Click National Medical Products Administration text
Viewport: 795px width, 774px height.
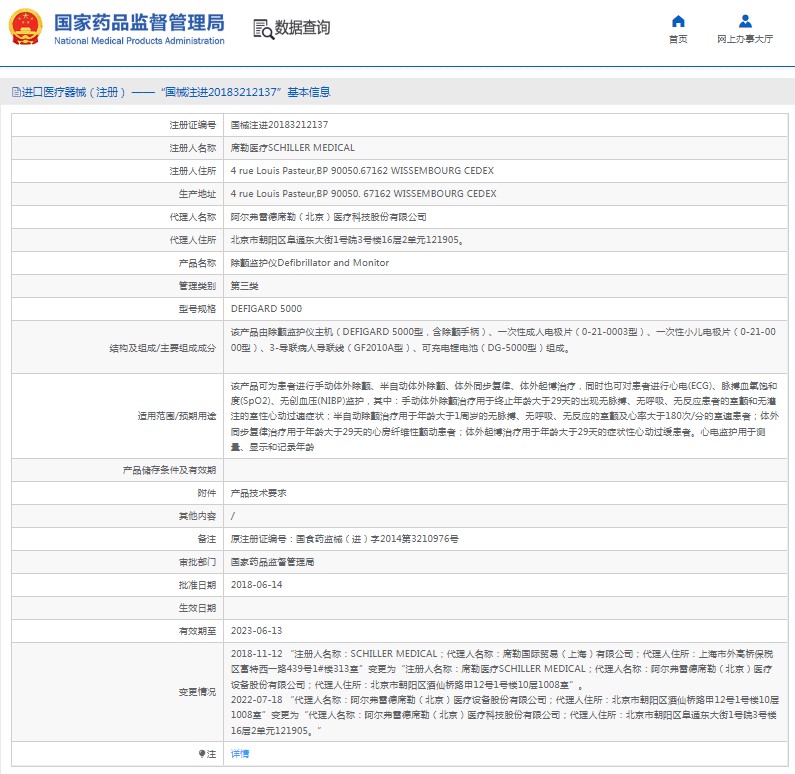(x=139, y=41)
